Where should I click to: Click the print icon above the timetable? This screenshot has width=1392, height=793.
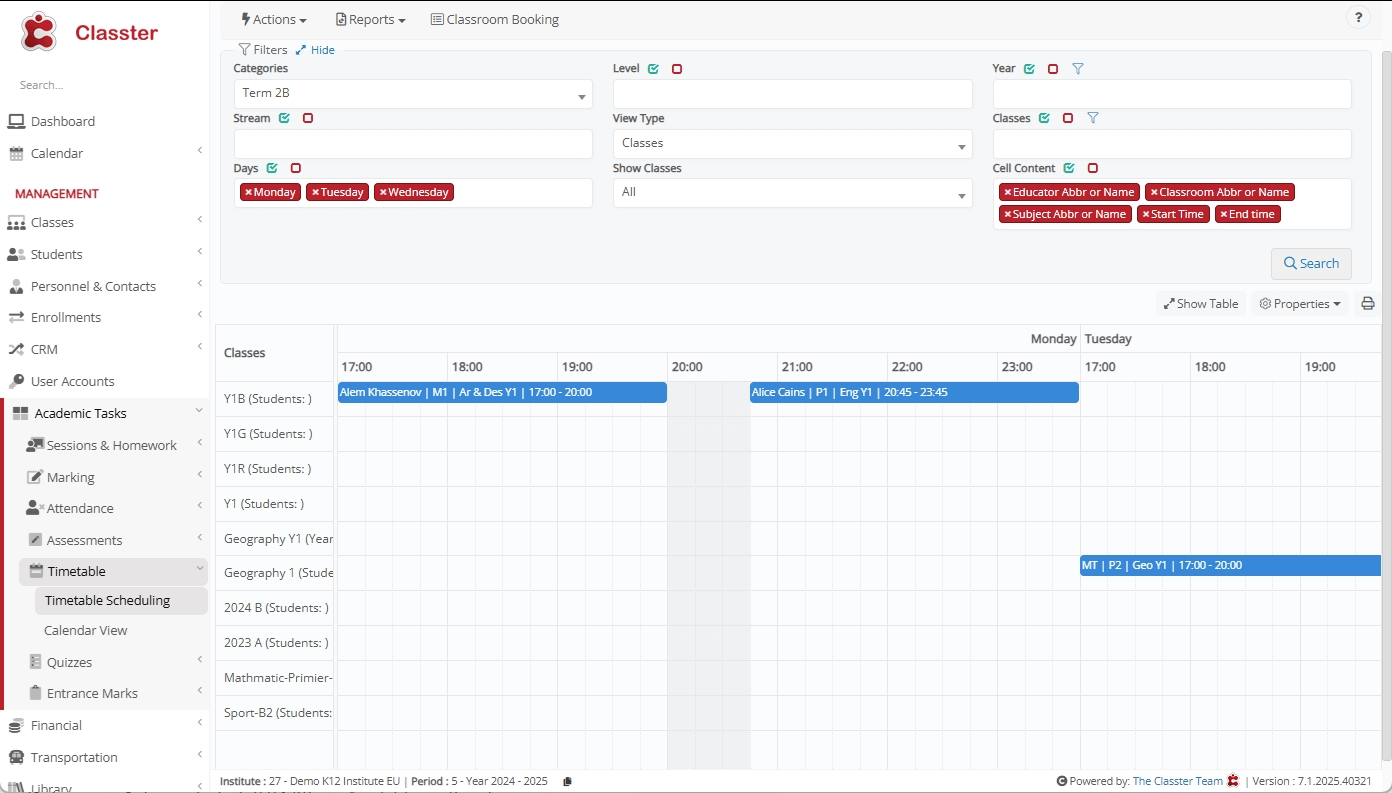tap(1367, 304)
